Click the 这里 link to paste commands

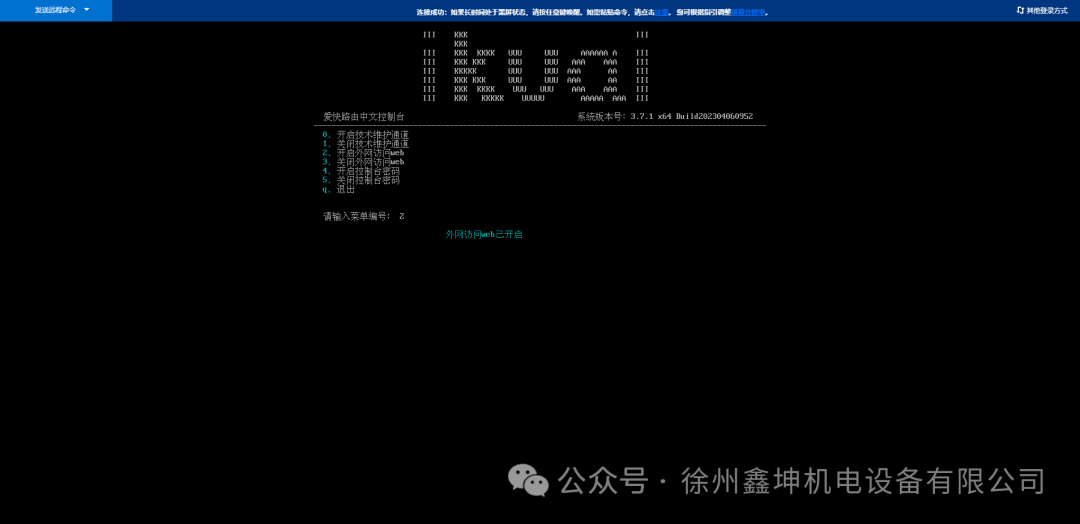tap(661, 12)
